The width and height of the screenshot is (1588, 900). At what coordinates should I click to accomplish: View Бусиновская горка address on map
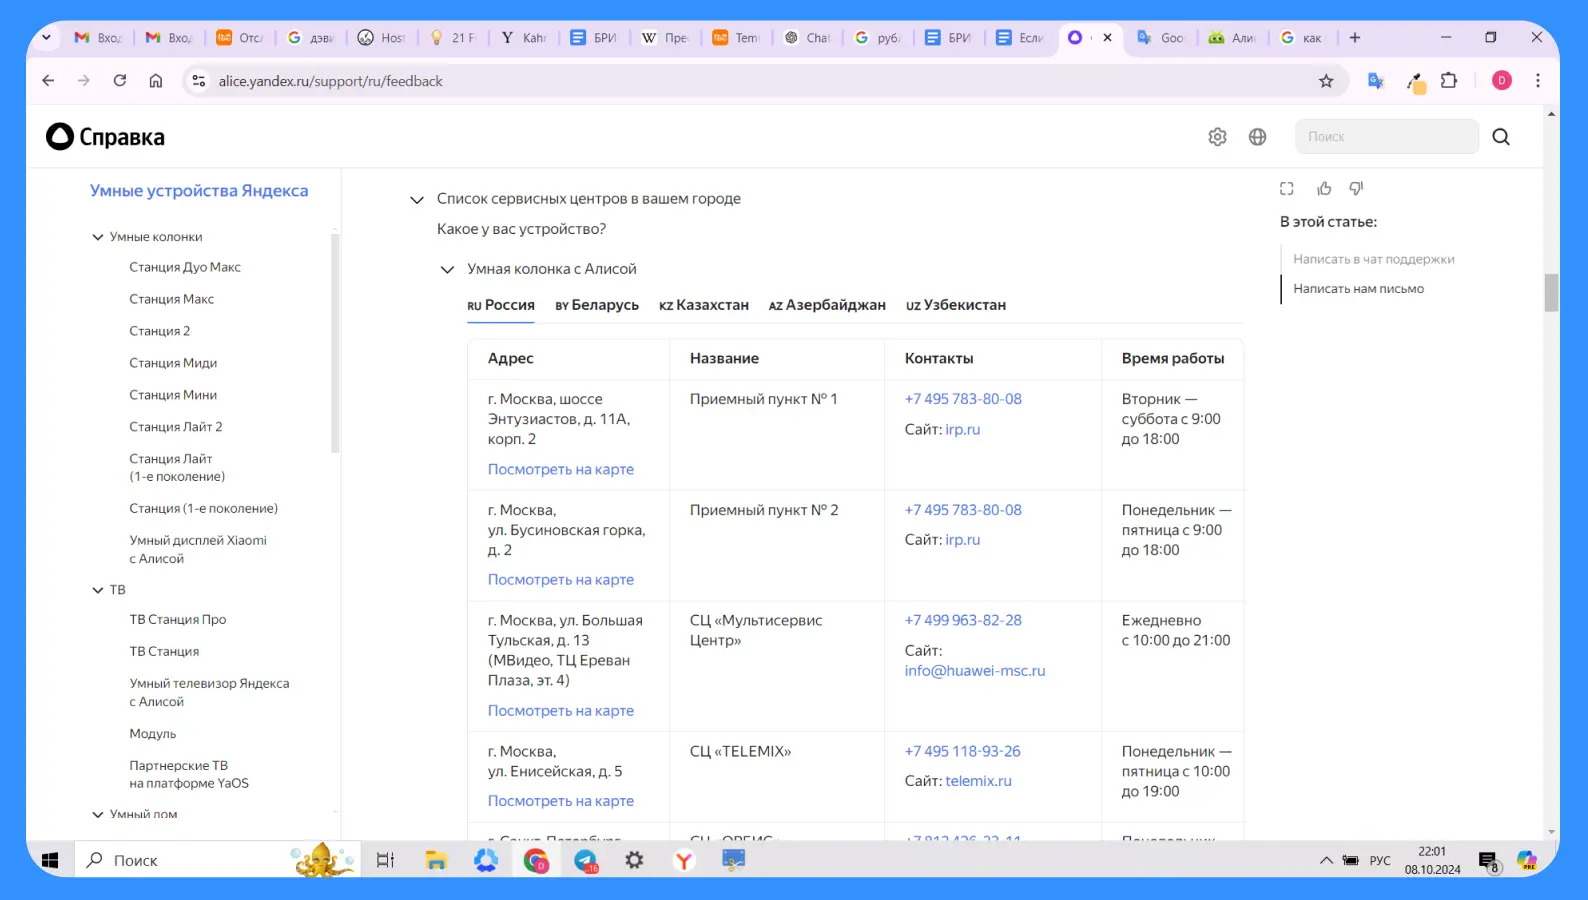[561, 580]
